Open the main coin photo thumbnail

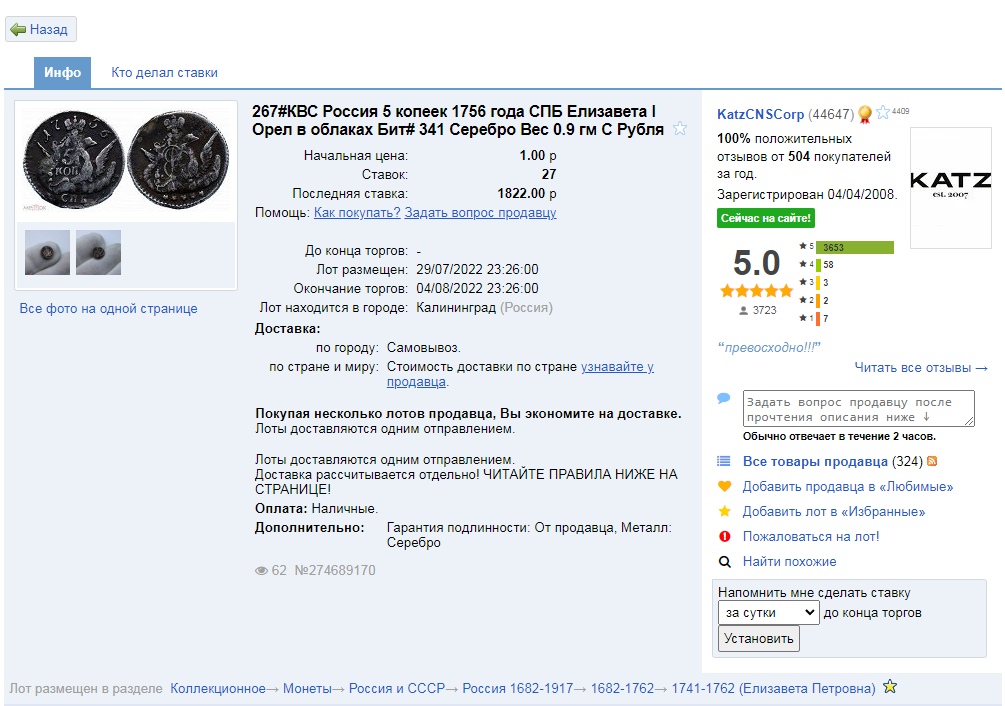[126, 162]
